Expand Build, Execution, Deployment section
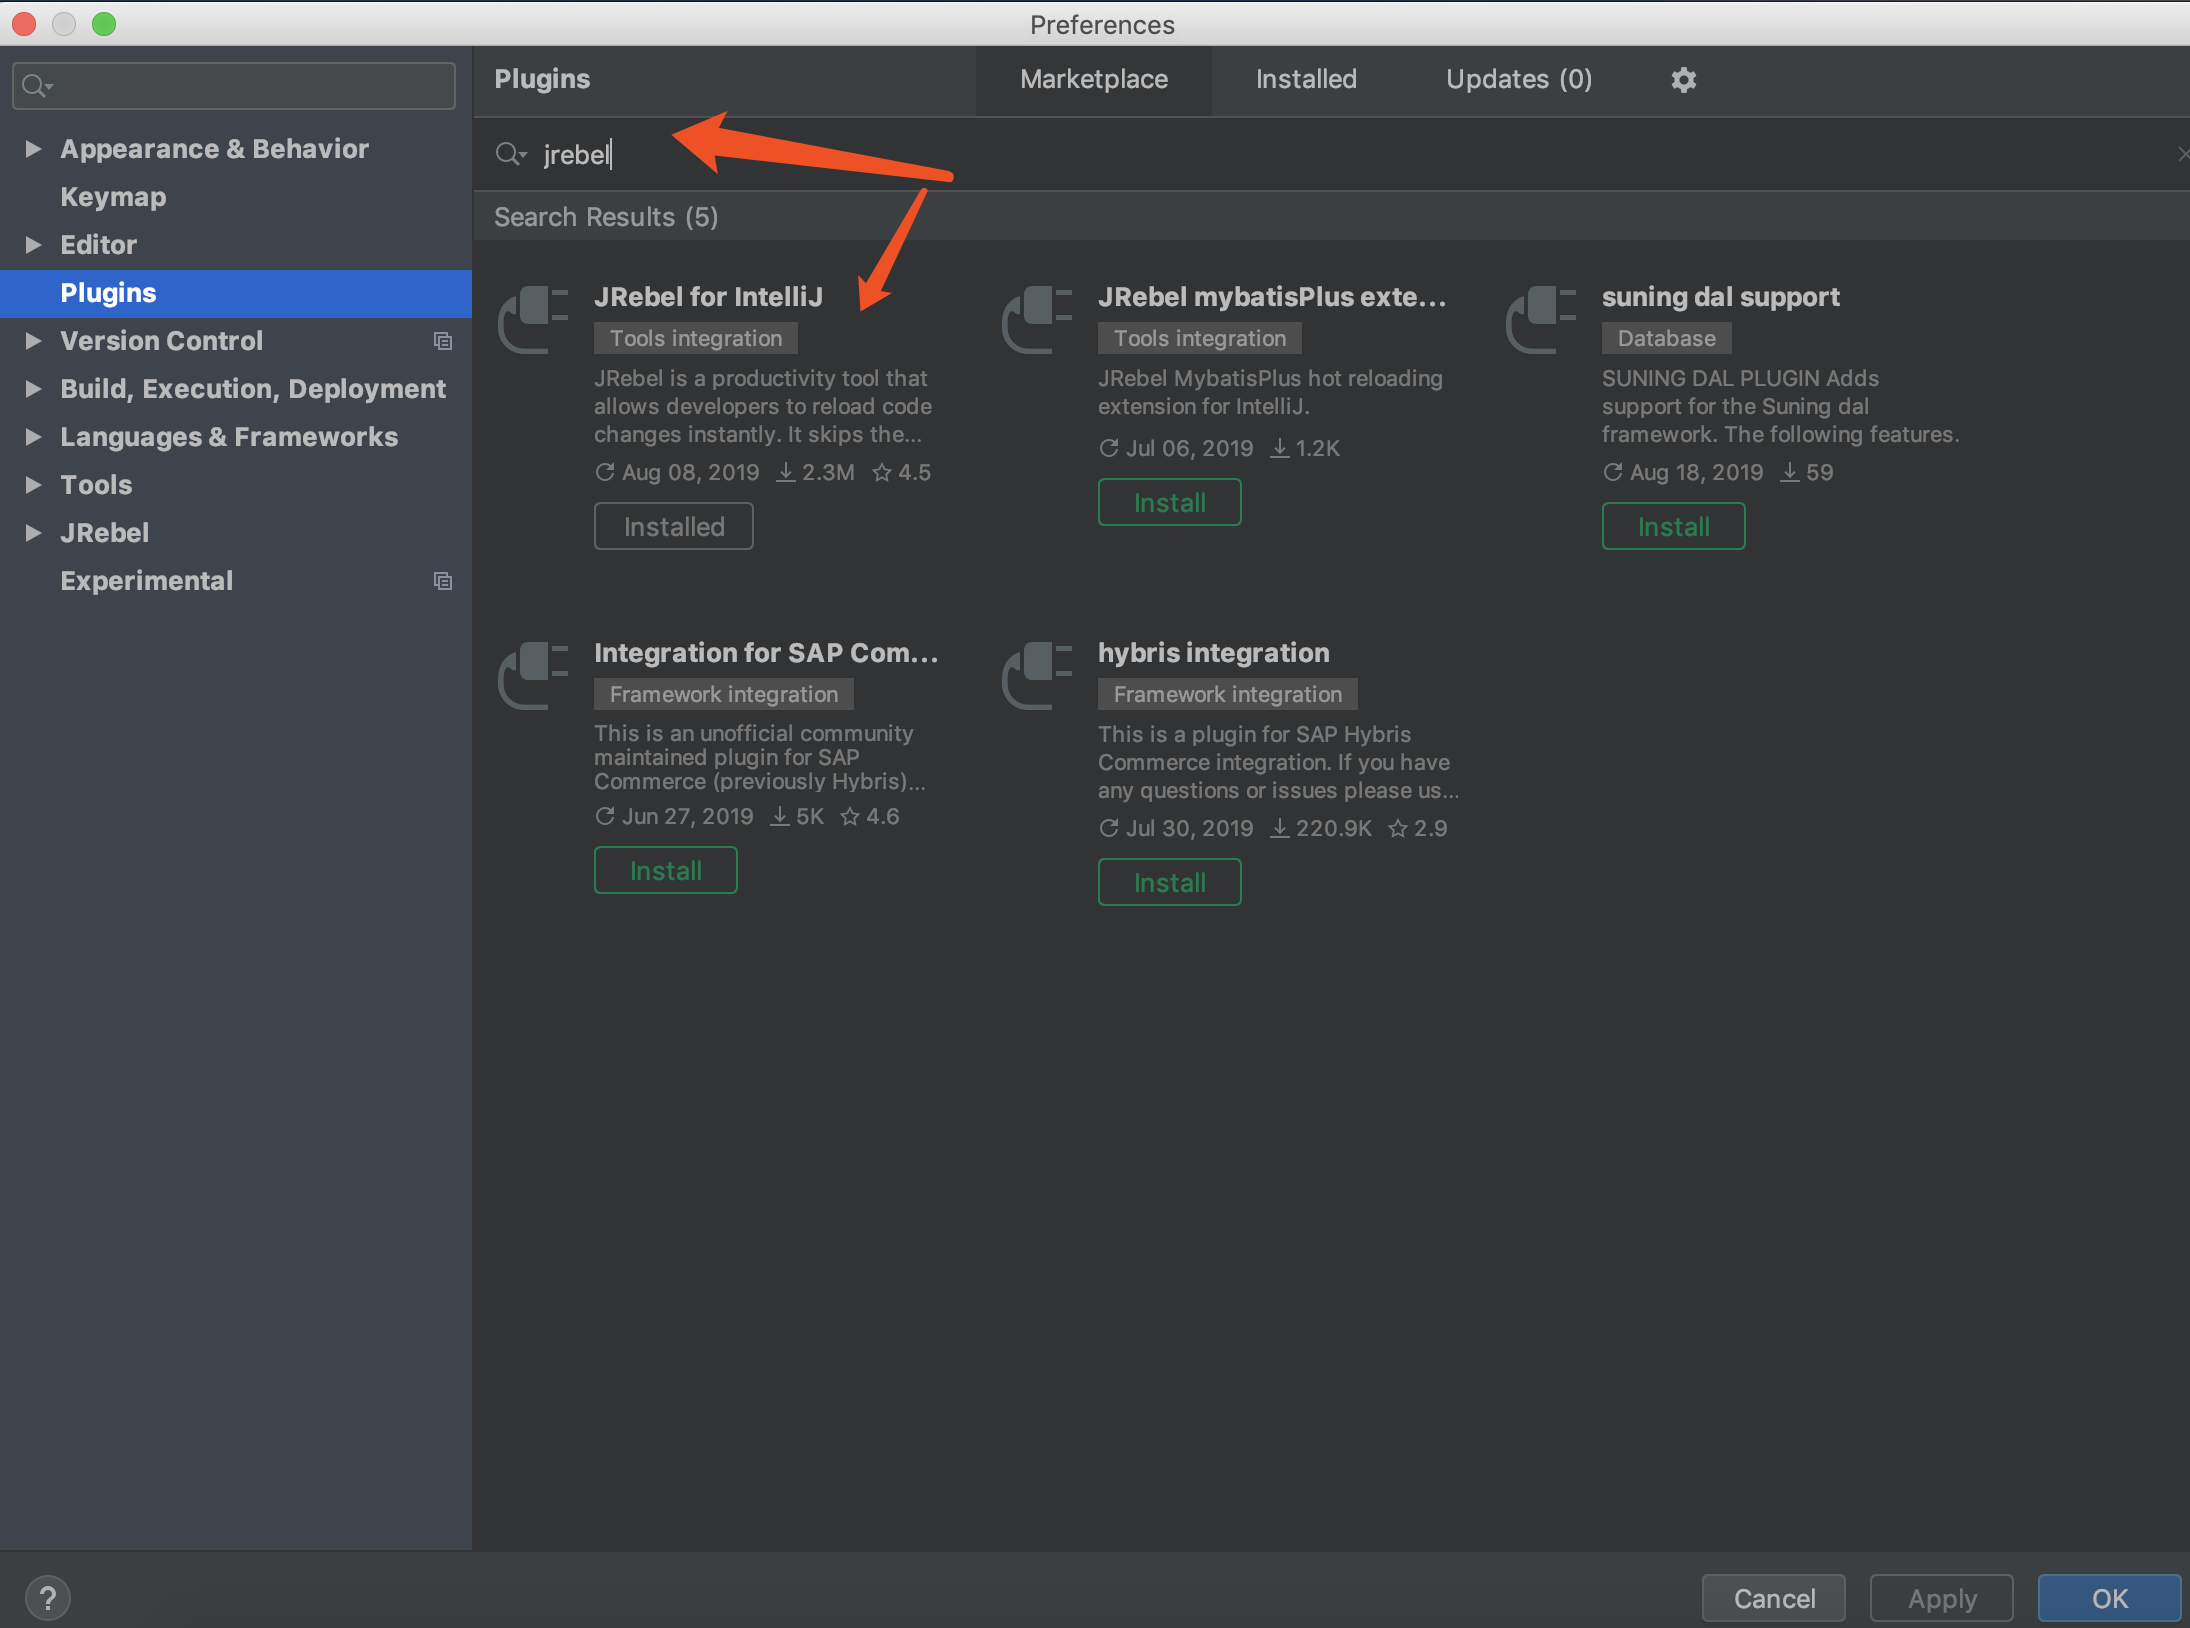 point(33,389)
